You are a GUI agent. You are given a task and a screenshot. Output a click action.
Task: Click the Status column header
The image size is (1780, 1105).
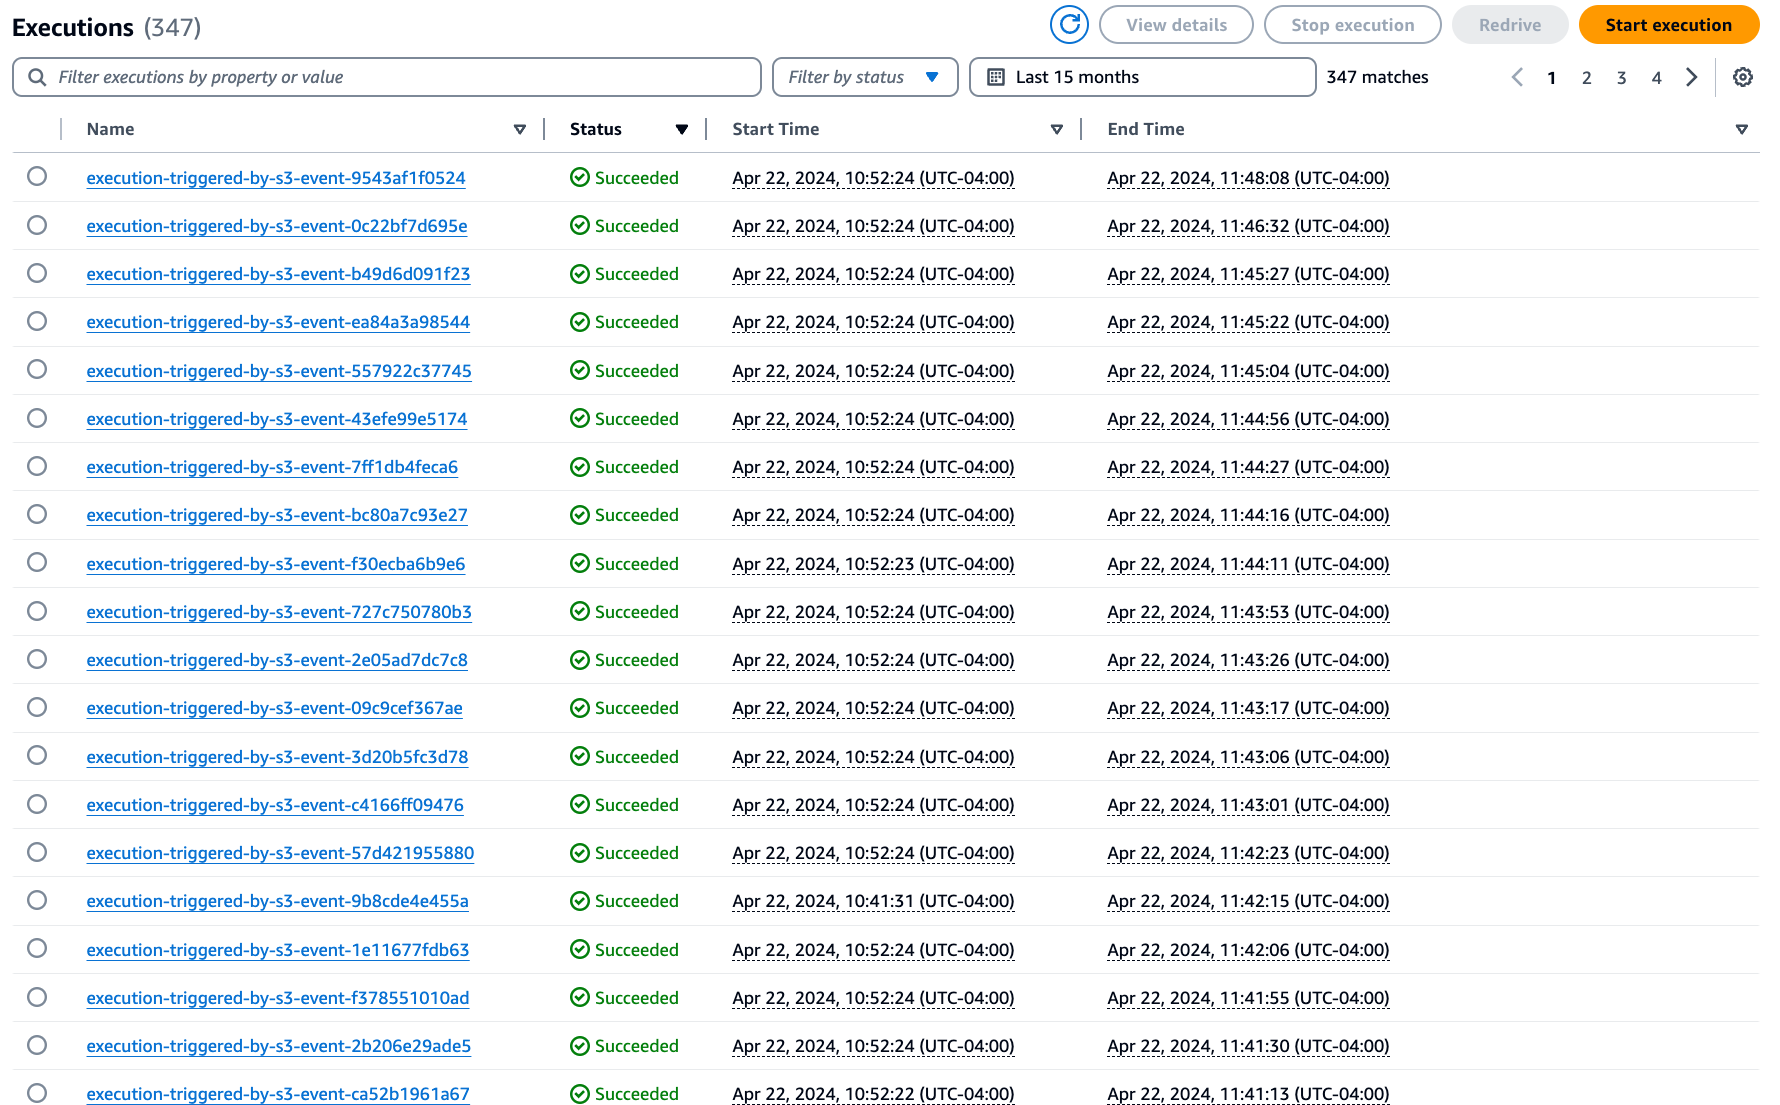coord(596,129)
